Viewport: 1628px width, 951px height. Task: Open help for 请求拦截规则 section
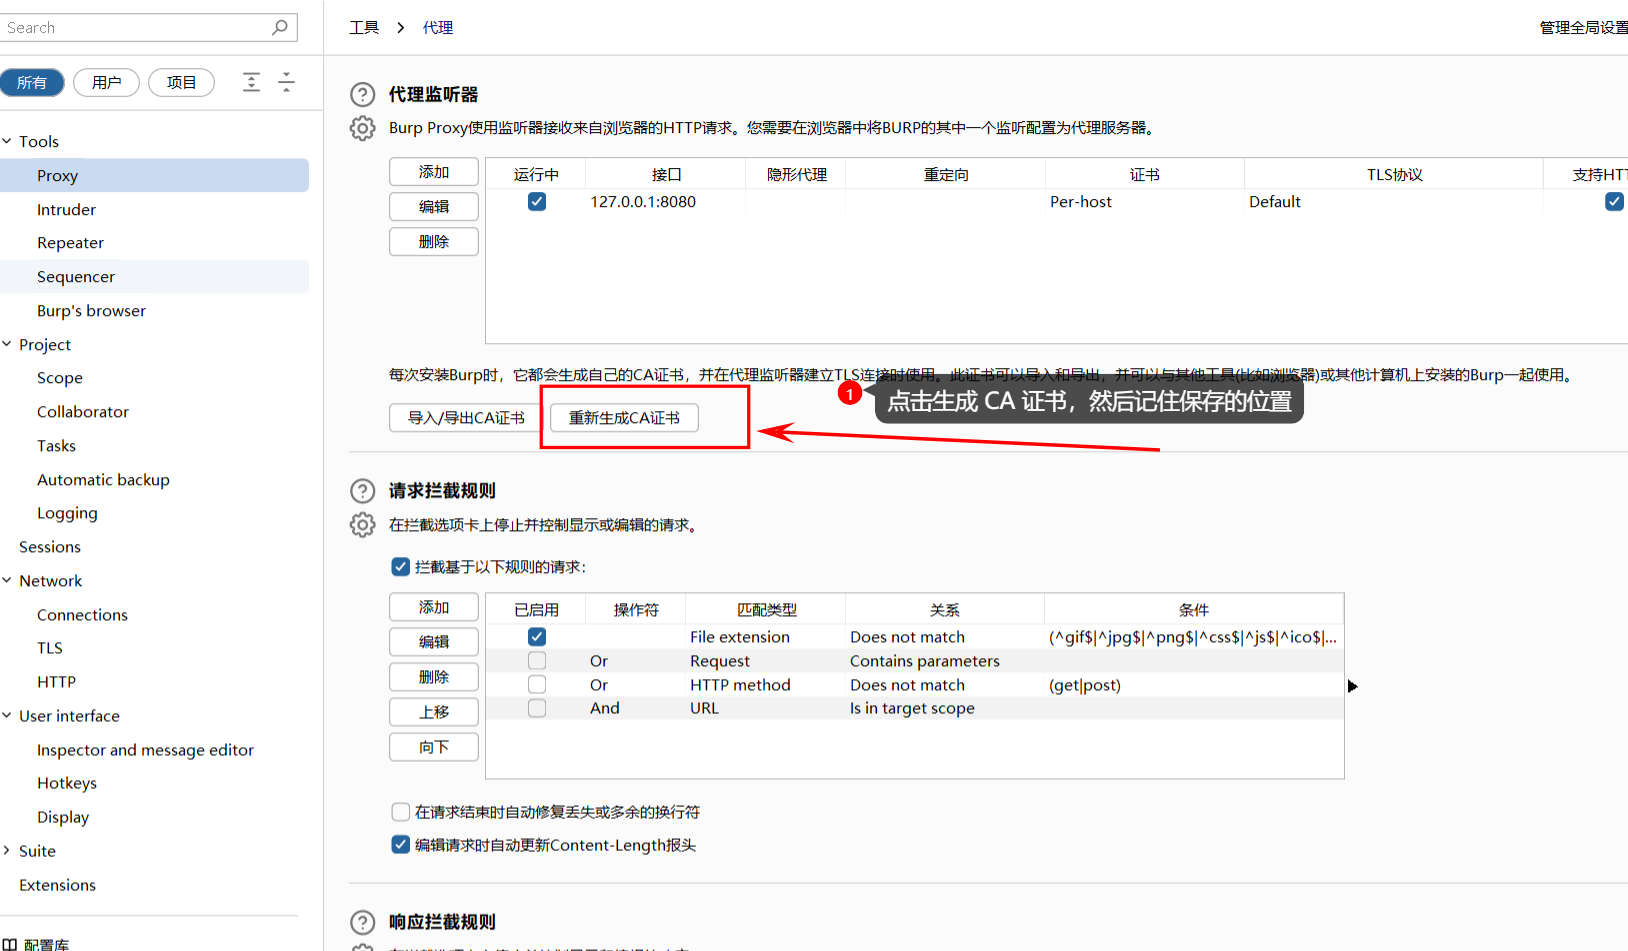point(362,491)
